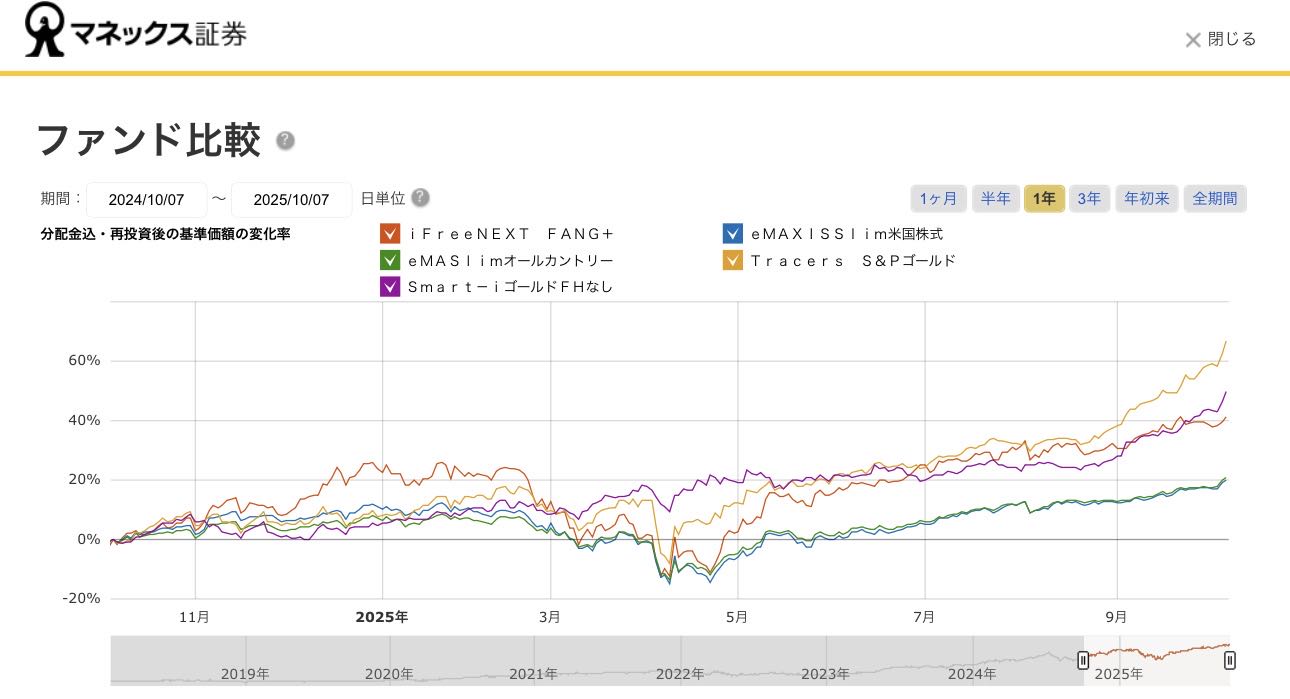The height and width of the screenshot is (699, 1290).
Task: Show 全期間 full period chart
Action: point(1215,199)
